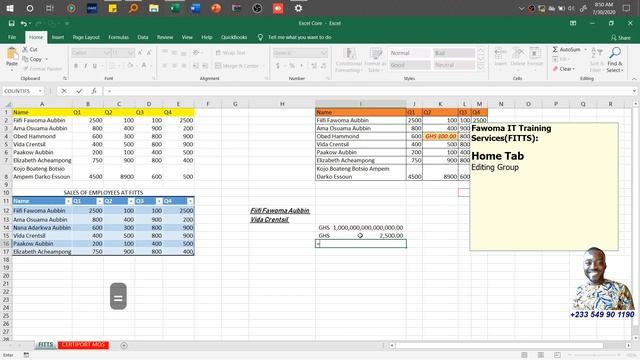Cancel the formula entry with the X icon

[x=64, y=91]
